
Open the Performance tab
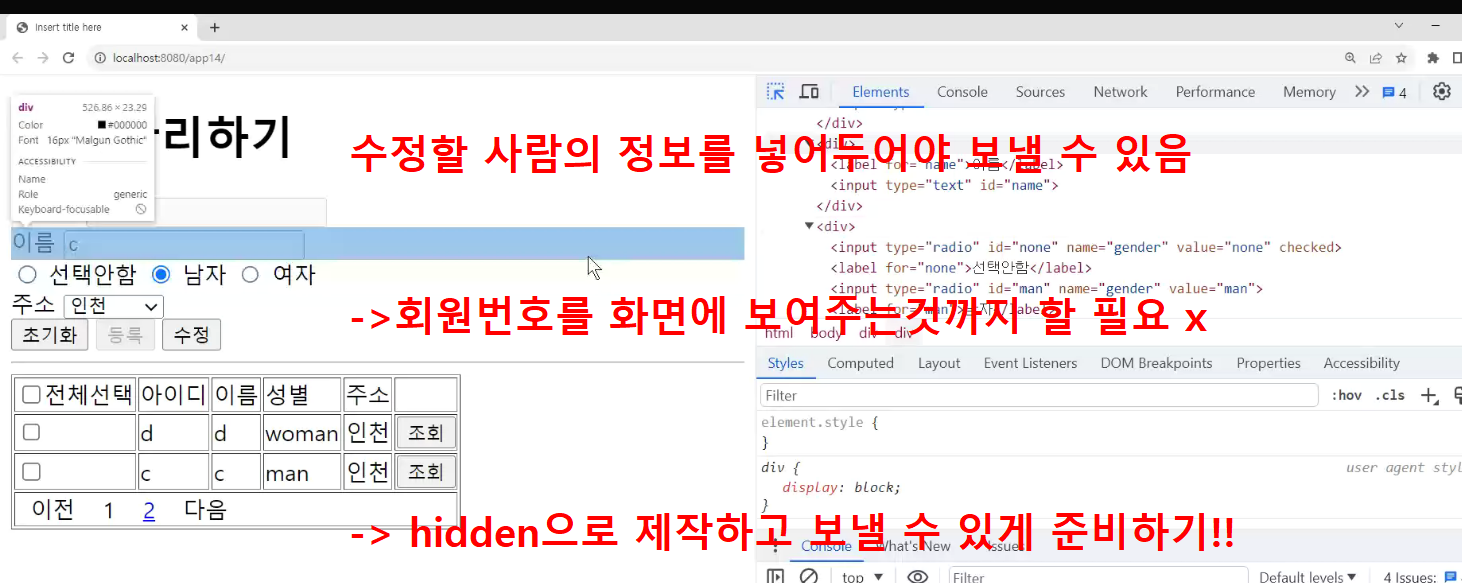[x=1215, y=92]
